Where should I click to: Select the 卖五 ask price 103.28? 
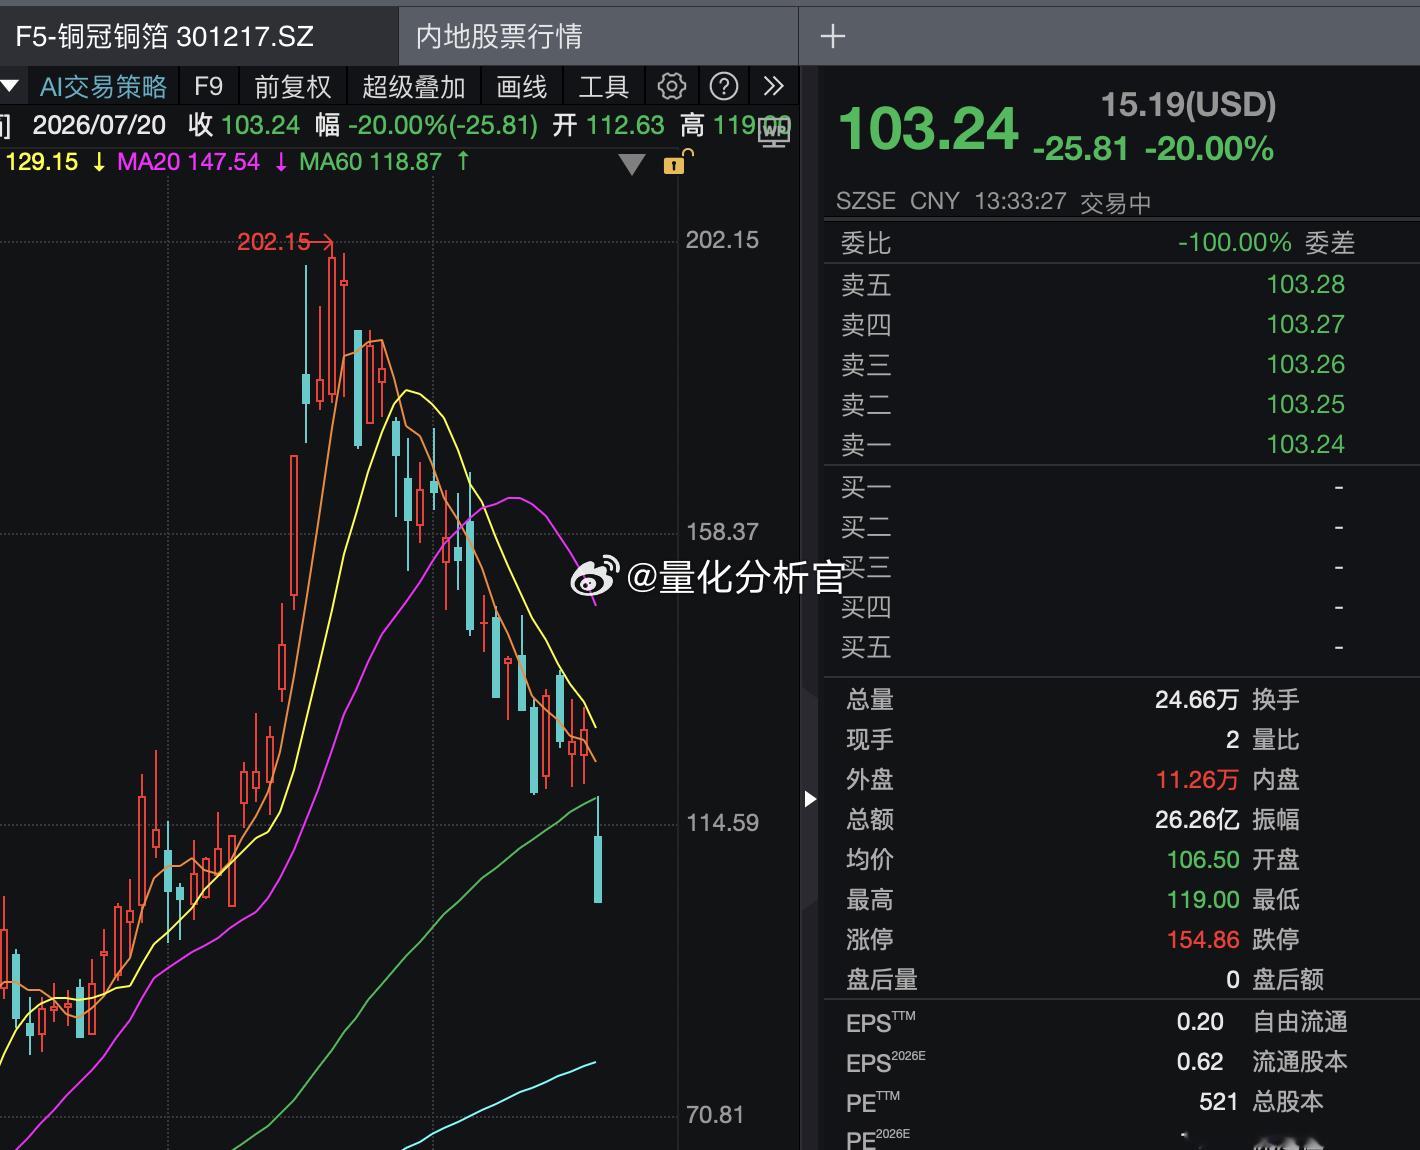(1305, 284)
